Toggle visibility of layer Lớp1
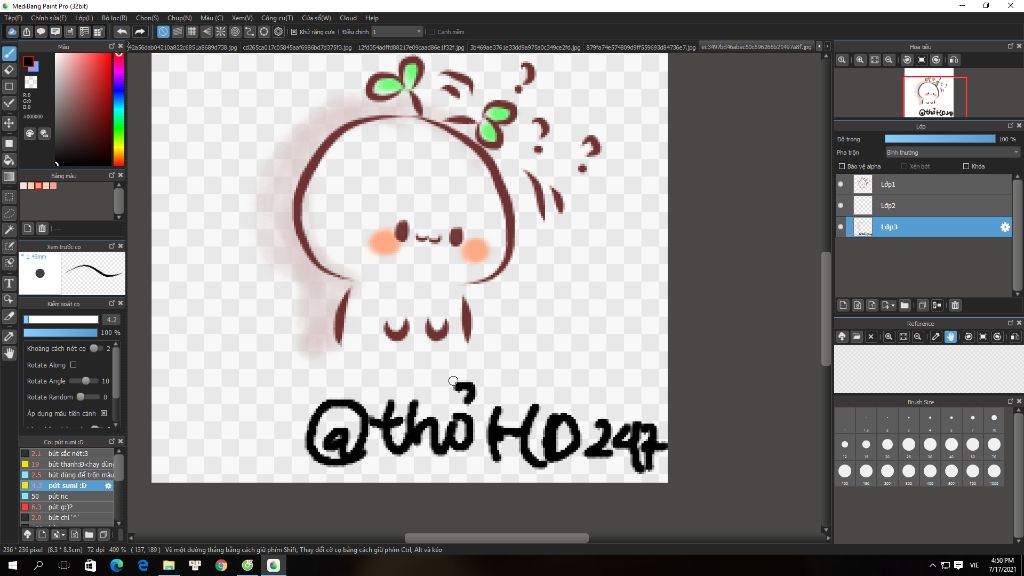1024x576 pixels. click(840, 184)
